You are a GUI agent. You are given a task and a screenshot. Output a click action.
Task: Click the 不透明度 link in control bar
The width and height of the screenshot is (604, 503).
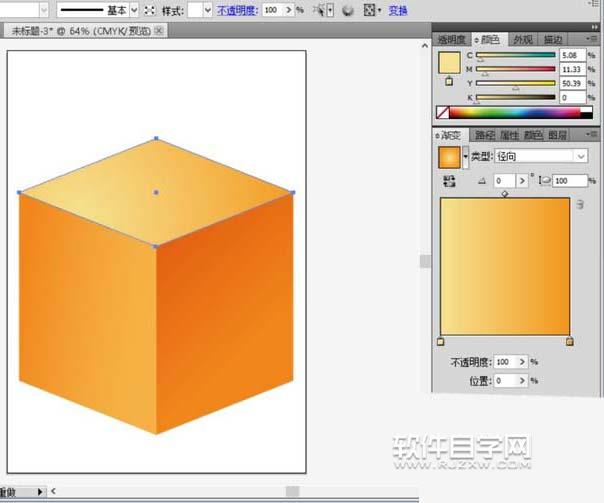click(x=236, y=11)
